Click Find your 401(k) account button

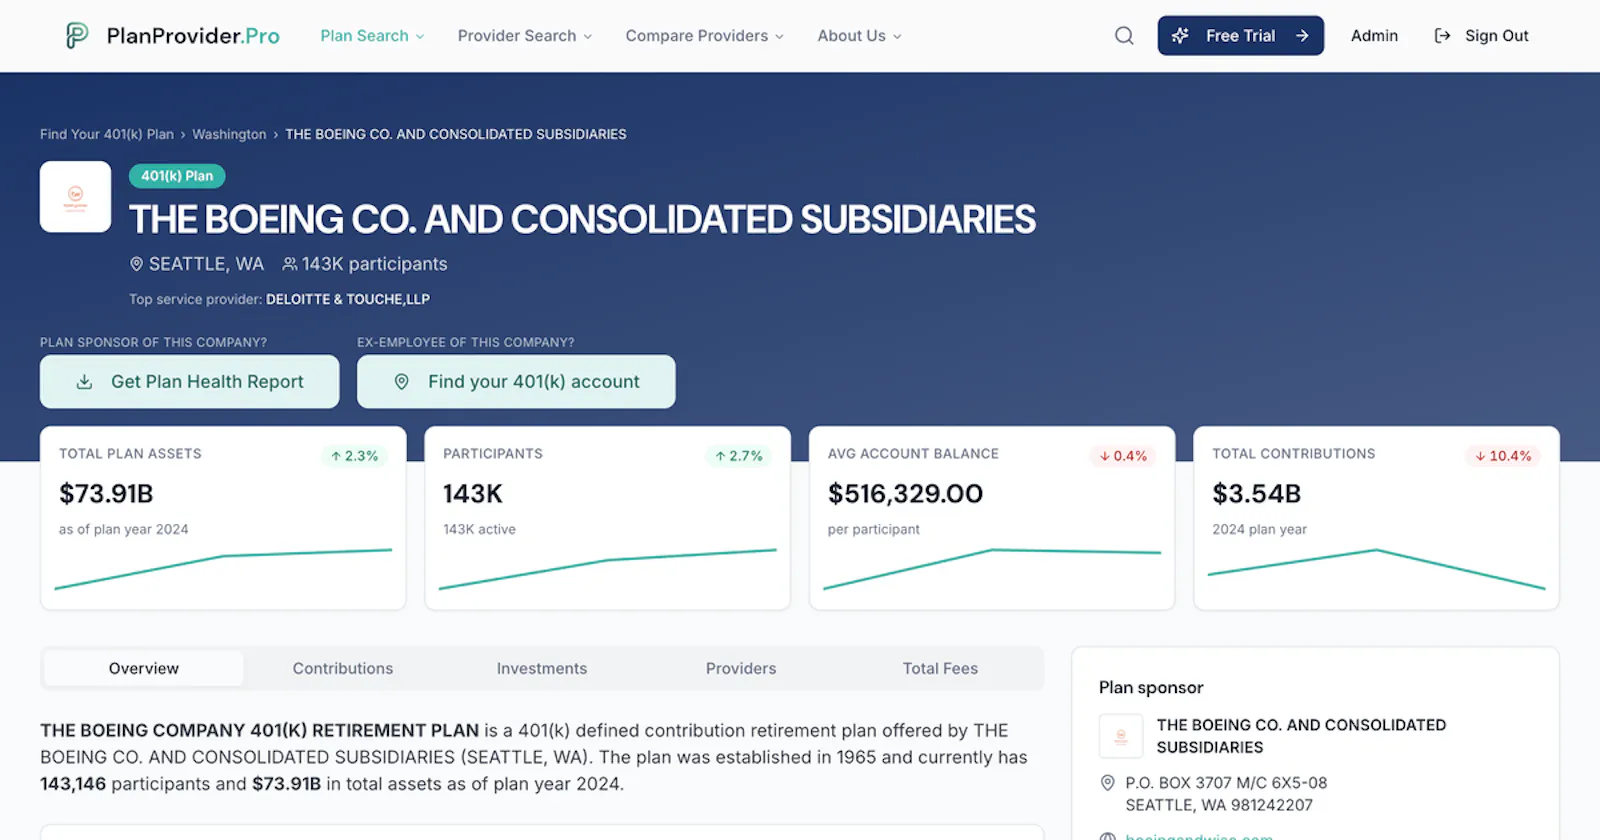click(516, 382)
